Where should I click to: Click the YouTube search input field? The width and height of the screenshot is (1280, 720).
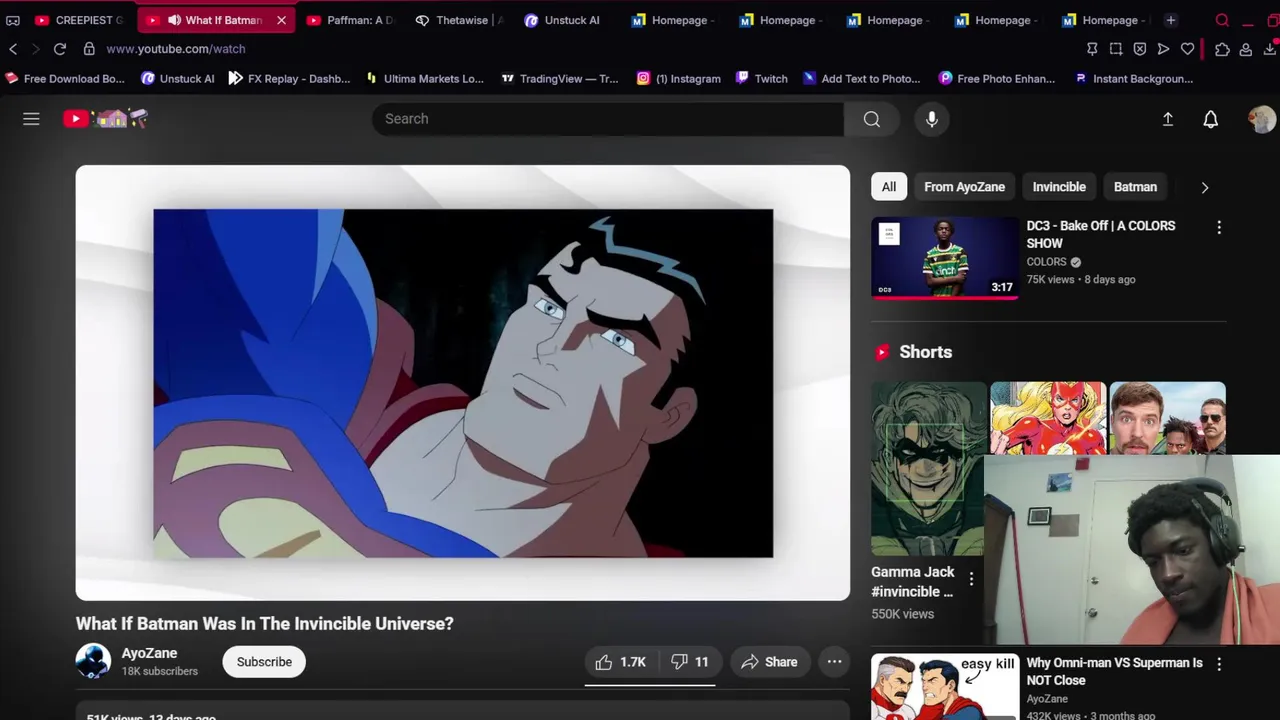click(608, 119)
